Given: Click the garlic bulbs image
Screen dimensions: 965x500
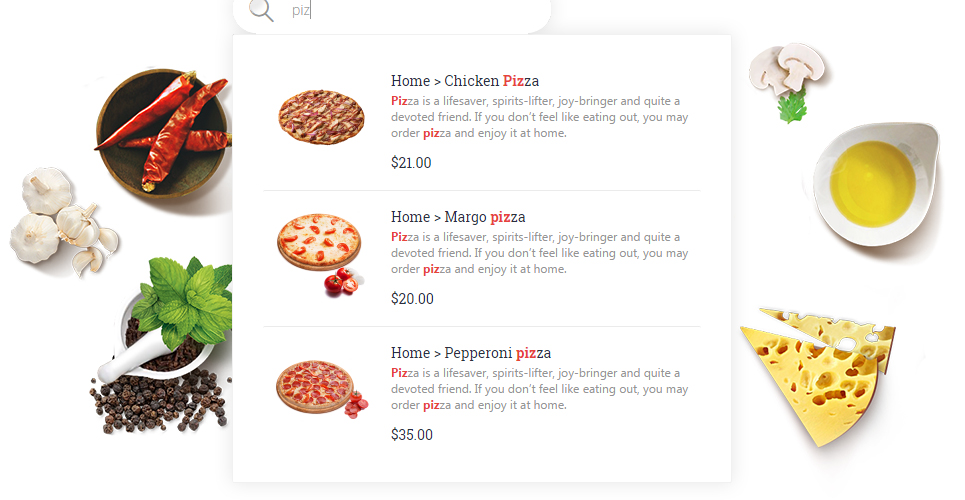Looking at the screenshot, I should tap(64, 222).
